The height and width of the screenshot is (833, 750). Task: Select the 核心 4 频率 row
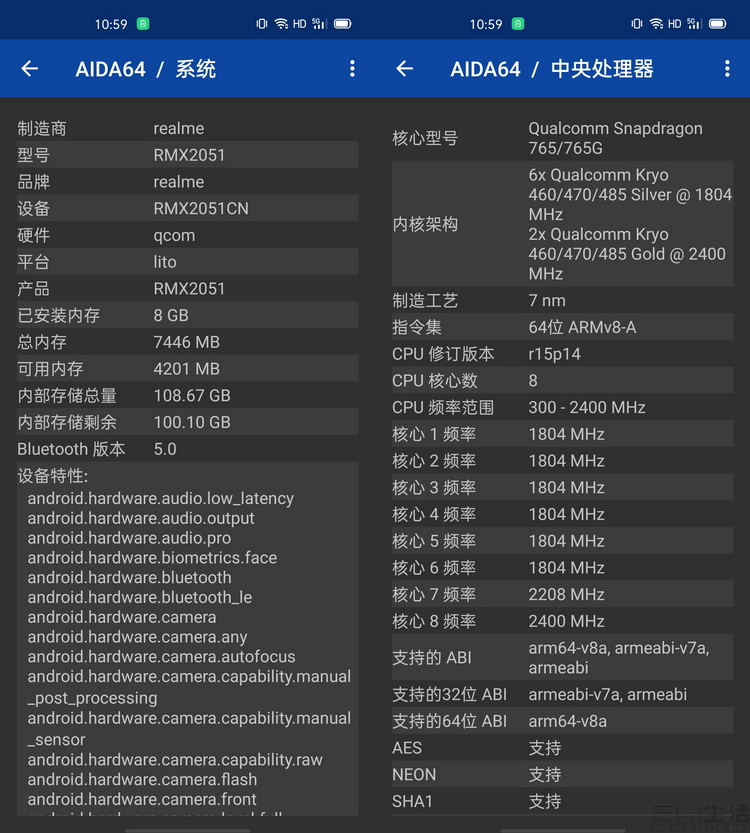click(x=562, y=514)
